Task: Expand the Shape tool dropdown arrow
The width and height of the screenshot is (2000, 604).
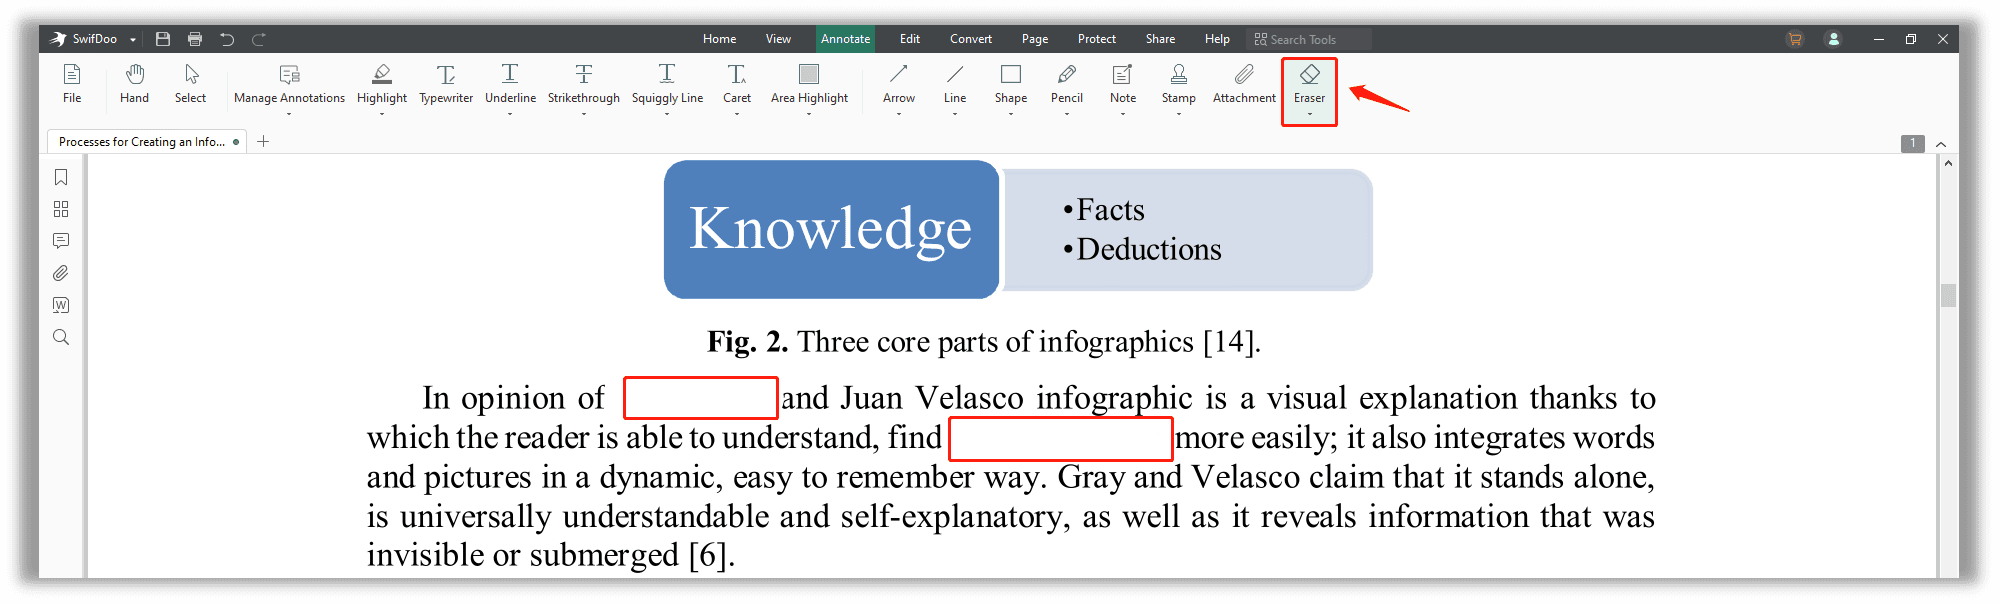Action: click(1011, 114)
